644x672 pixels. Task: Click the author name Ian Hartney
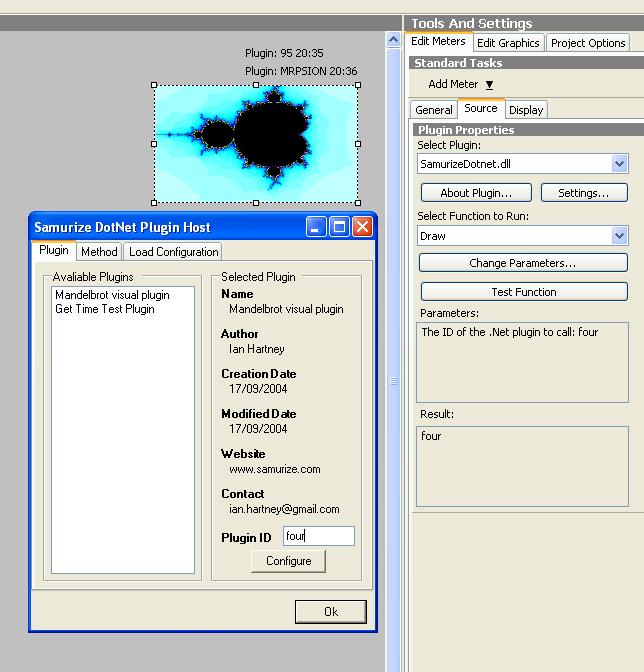tap(256, 349)
